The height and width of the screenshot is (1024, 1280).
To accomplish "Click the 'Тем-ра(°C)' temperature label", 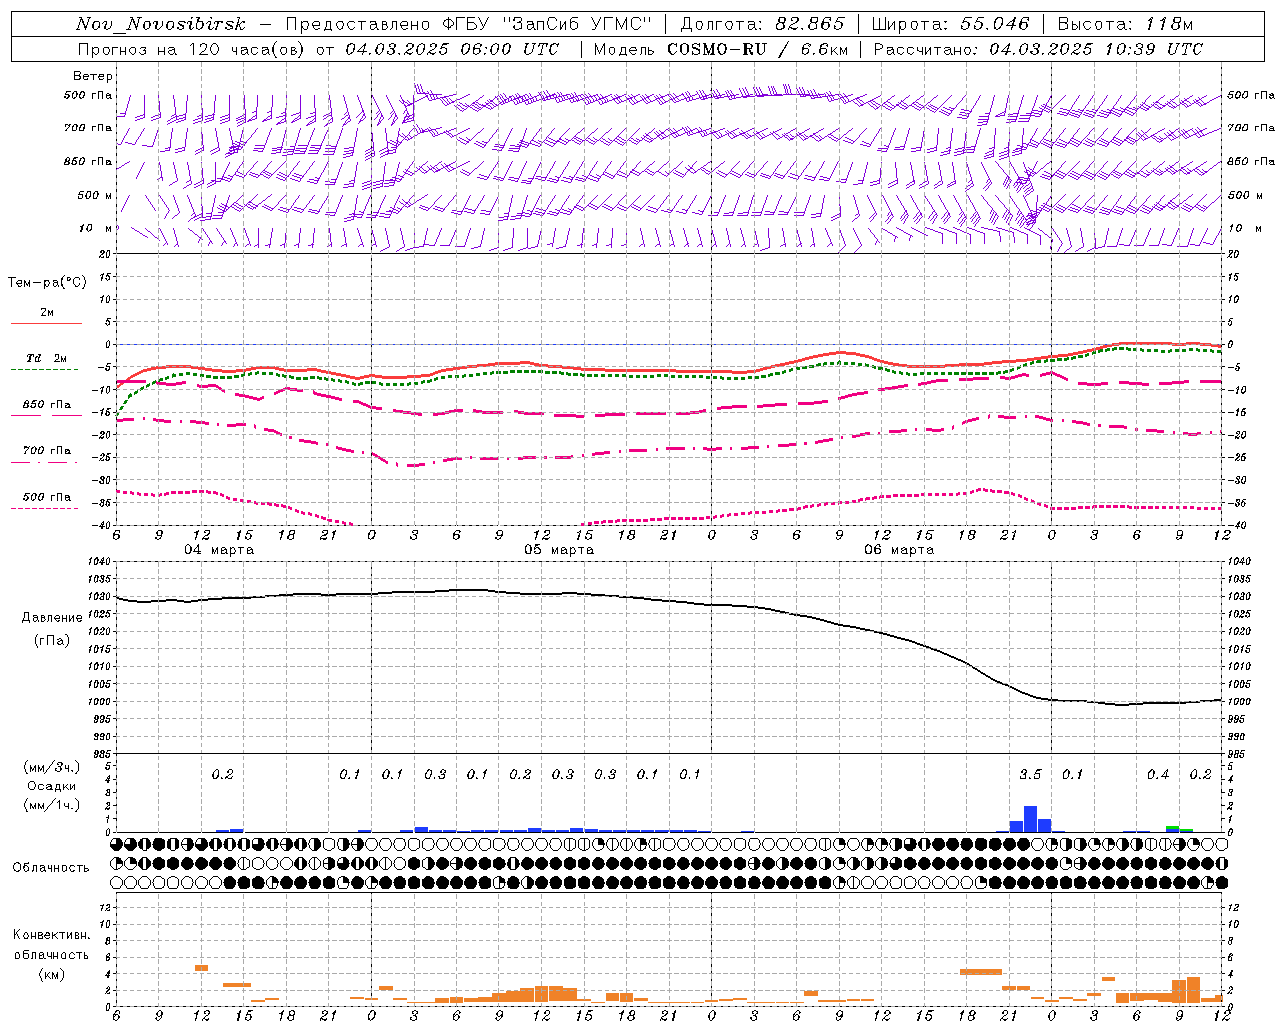I will (x=47, y=282).
